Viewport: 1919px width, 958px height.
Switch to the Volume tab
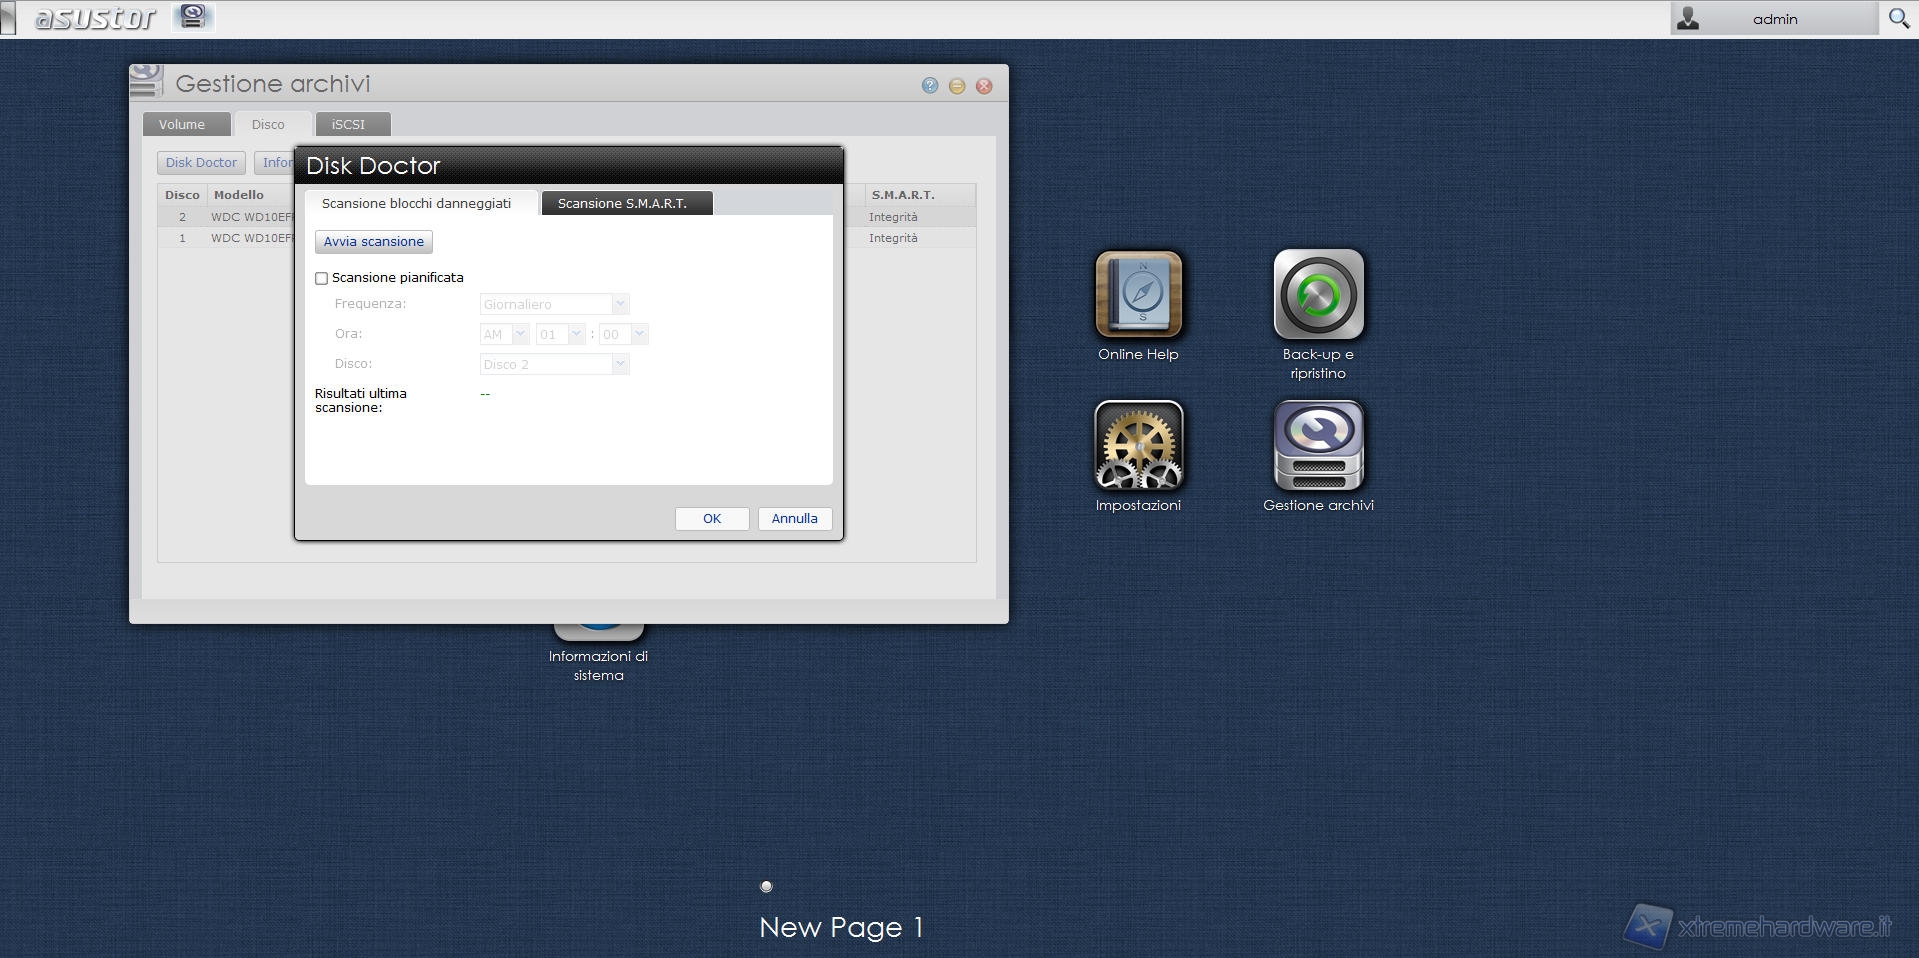point(182,124)
